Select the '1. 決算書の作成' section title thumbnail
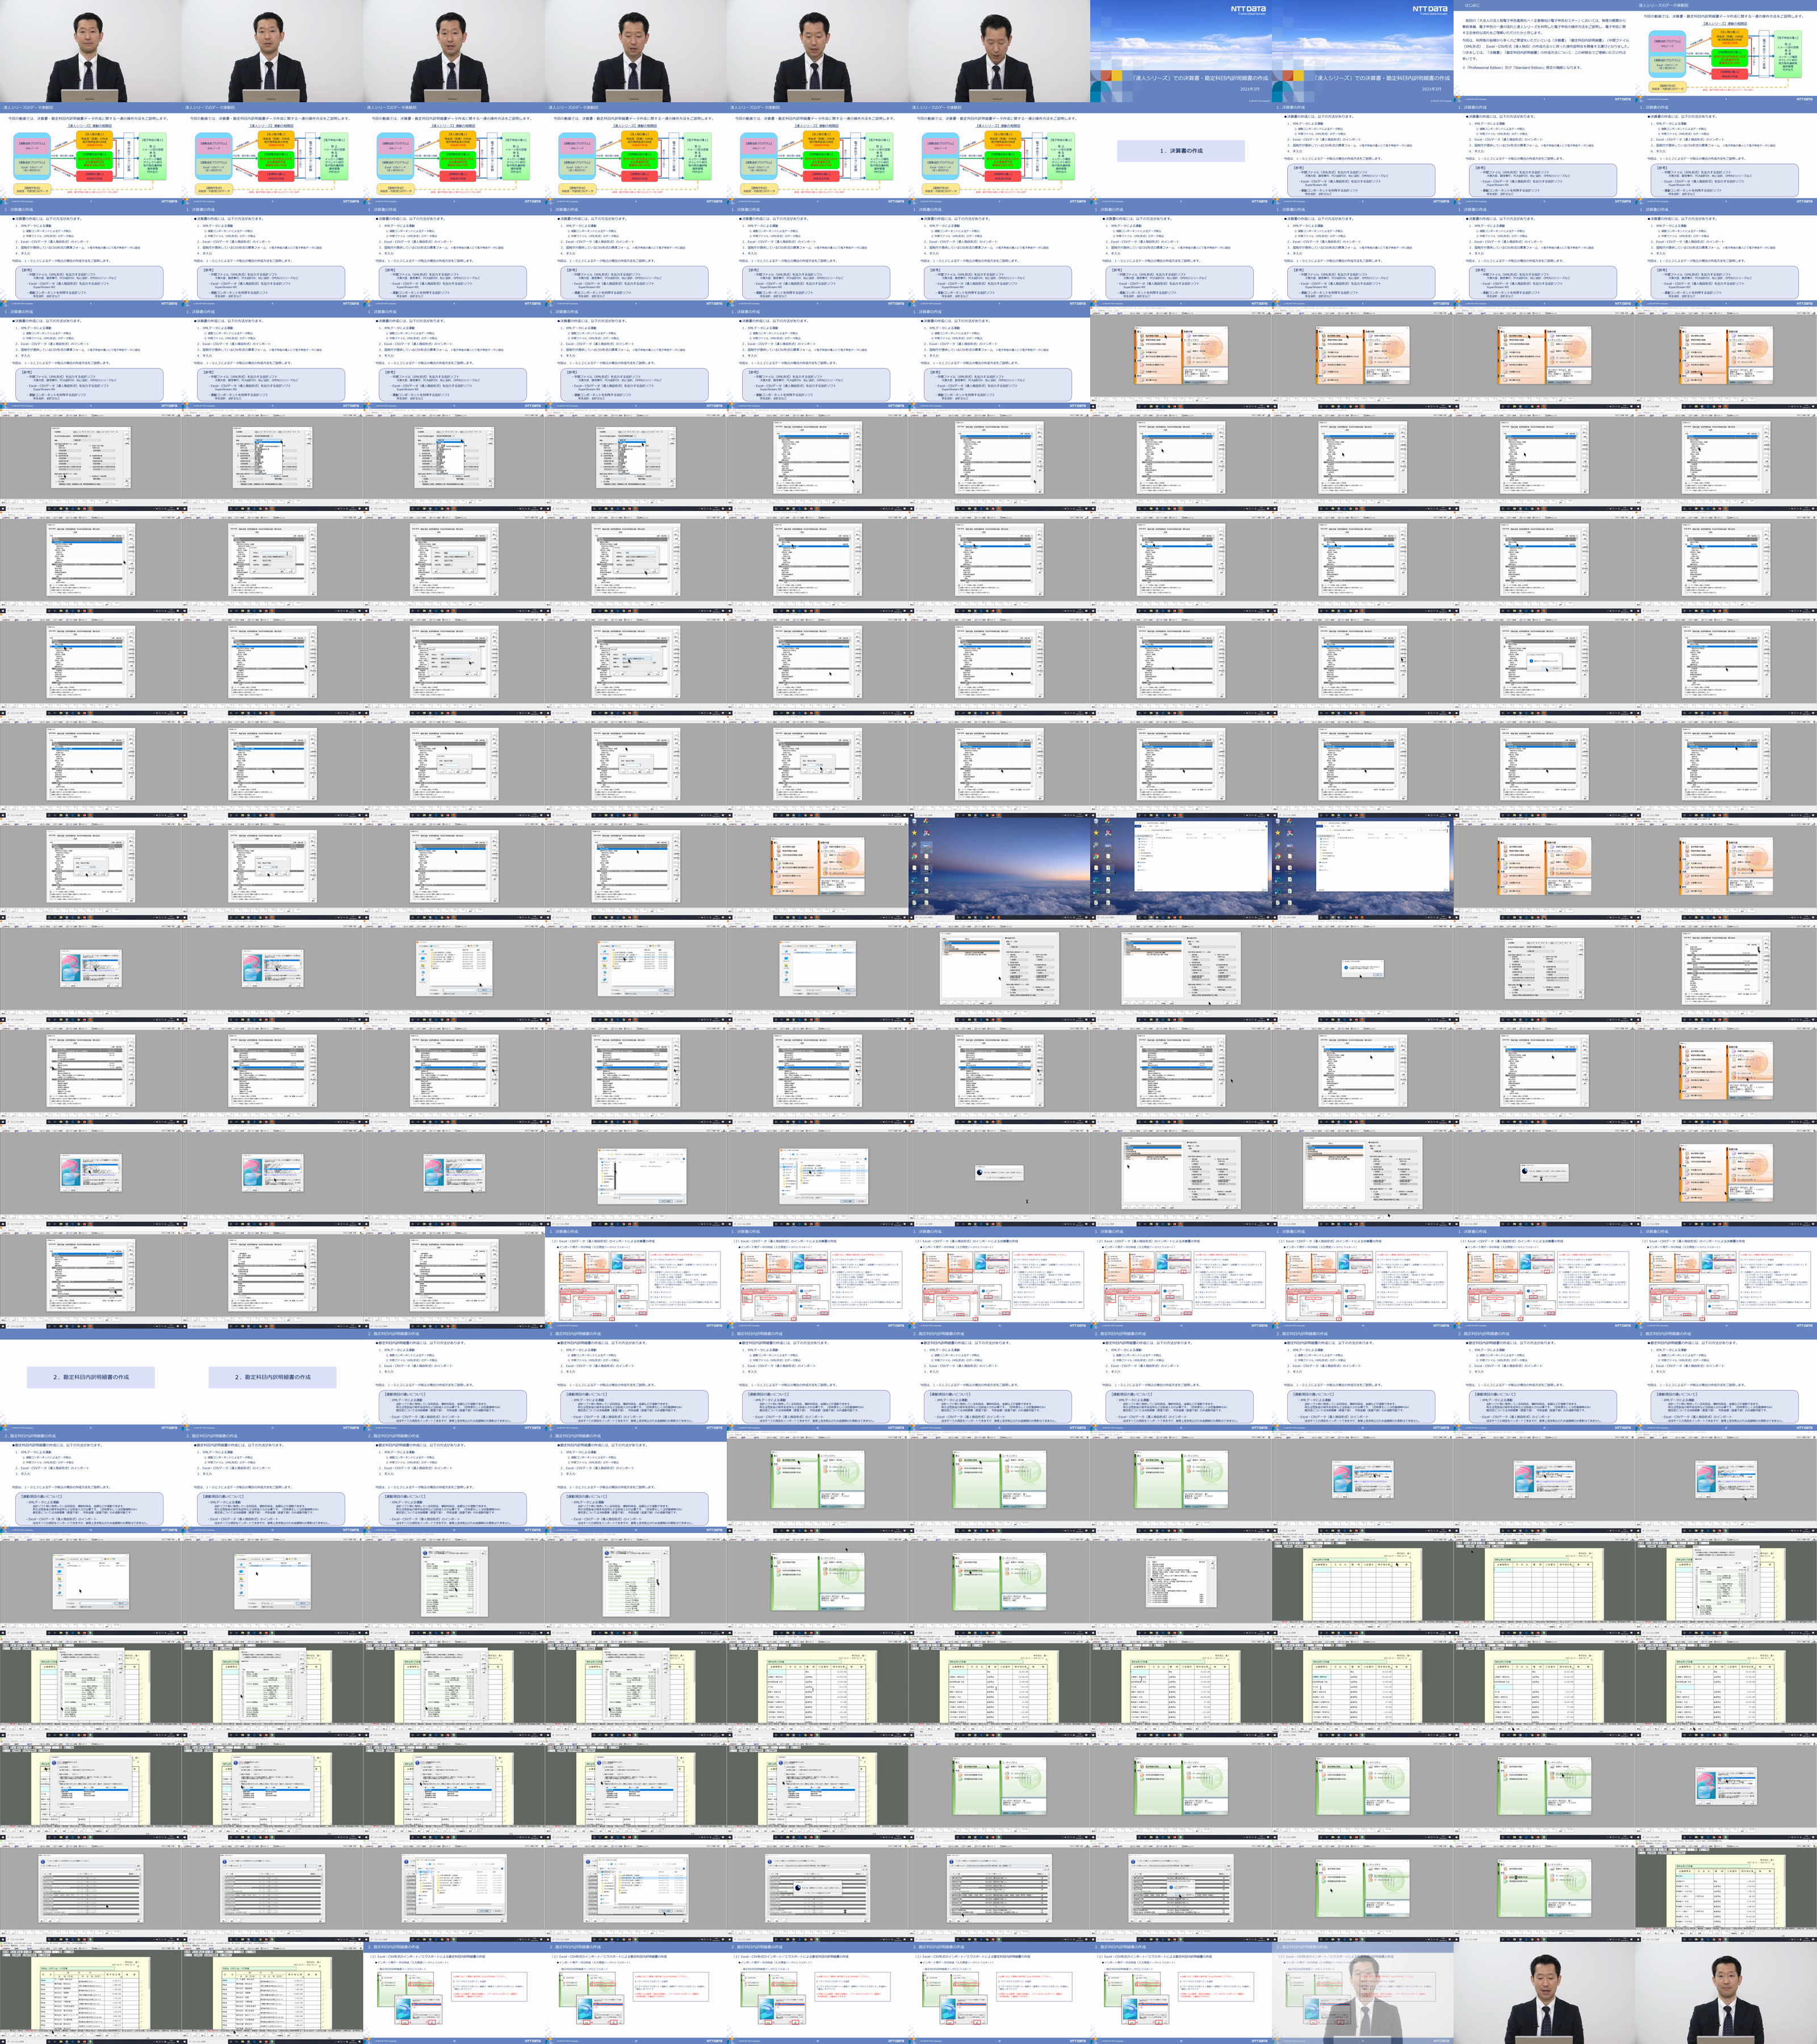 coord(1181,153)
